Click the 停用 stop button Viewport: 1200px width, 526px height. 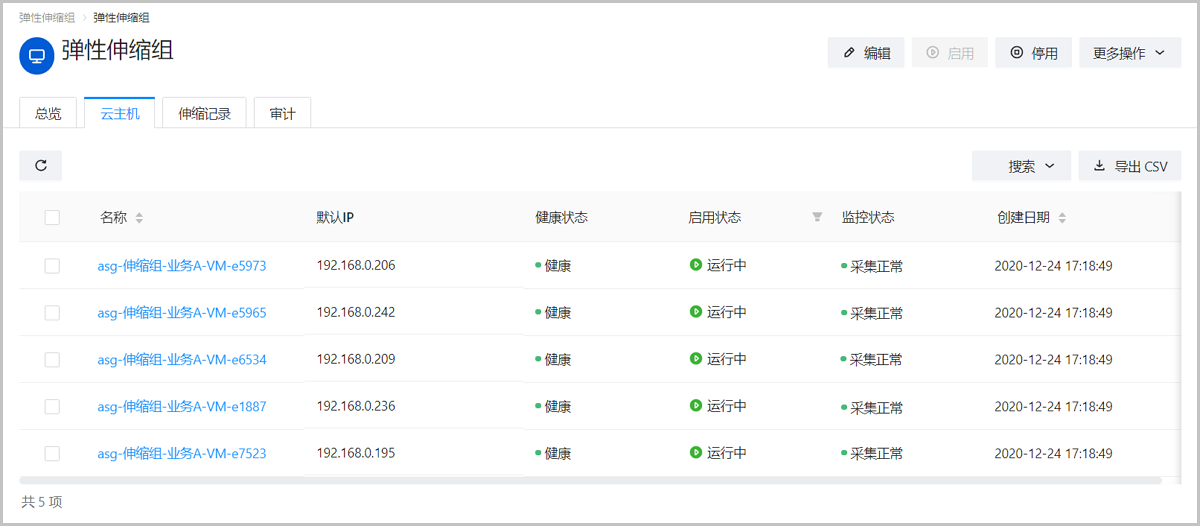1034,53
